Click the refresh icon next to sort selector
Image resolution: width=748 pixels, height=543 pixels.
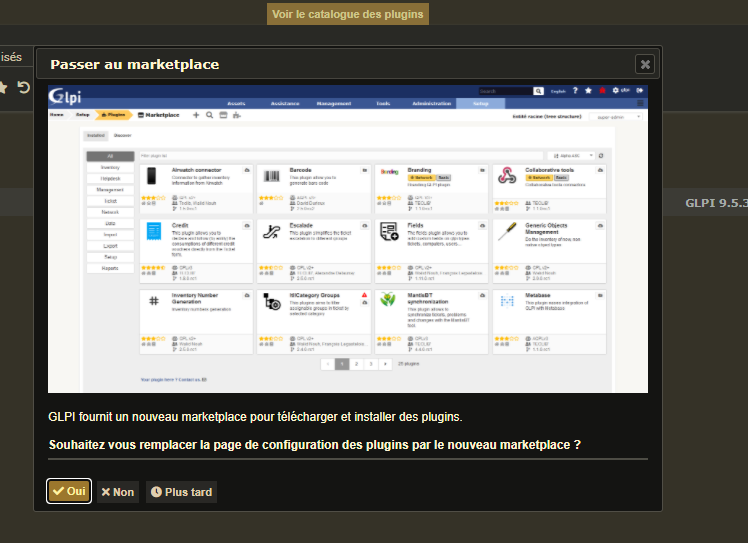pos(601,156)
